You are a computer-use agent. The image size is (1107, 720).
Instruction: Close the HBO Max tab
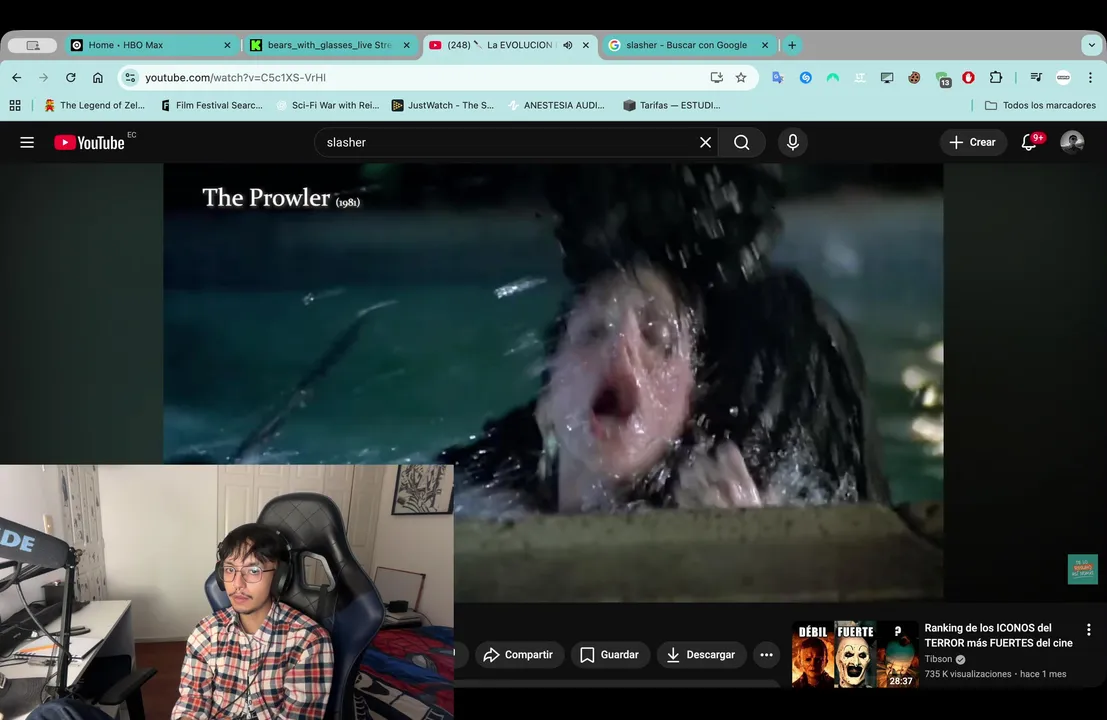[227, 45]
